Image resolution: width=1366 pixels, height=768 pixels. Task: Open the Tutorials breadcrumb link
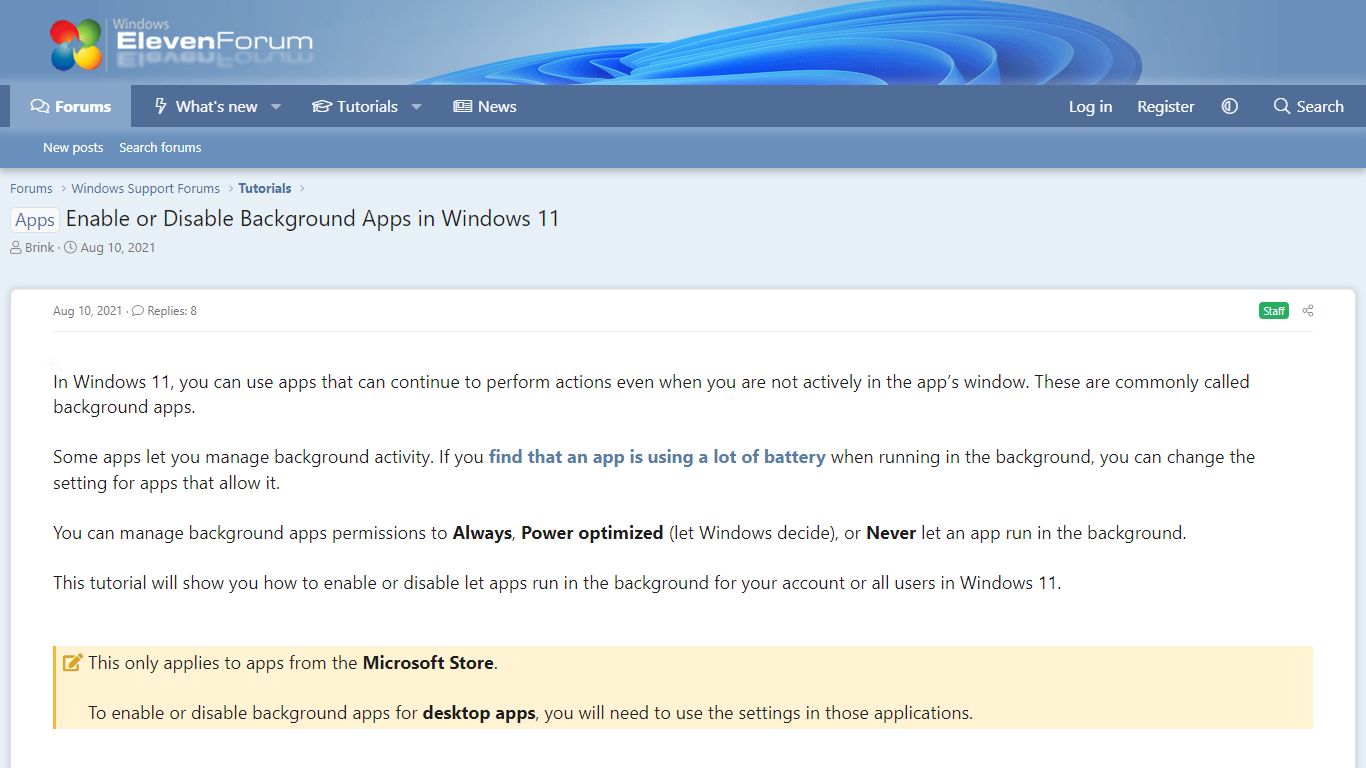265,188
